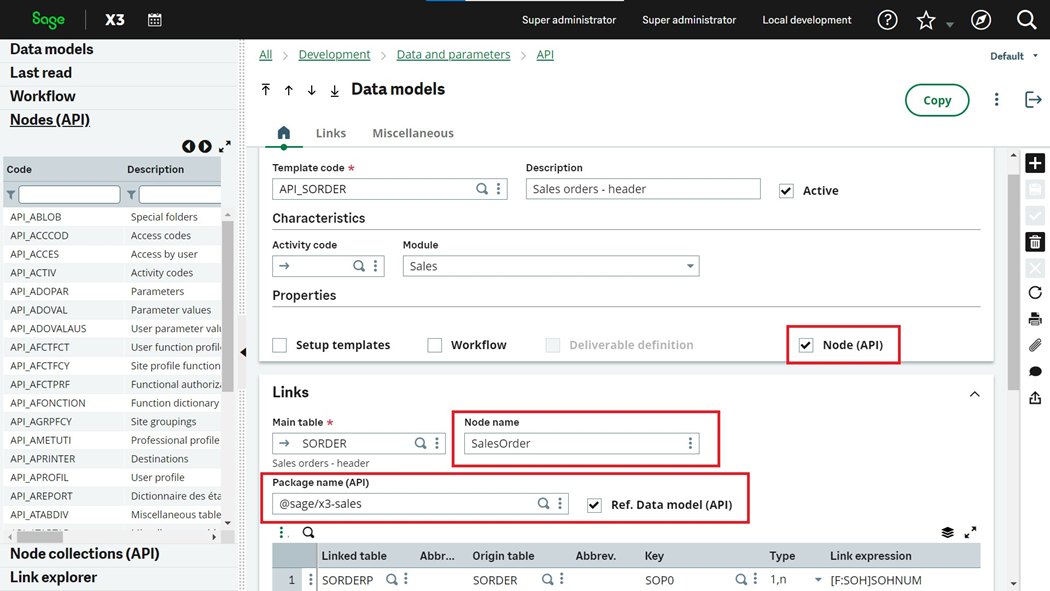Click the search magnifier in top bar
The image size is (1050, 591).
[1027, 20]
